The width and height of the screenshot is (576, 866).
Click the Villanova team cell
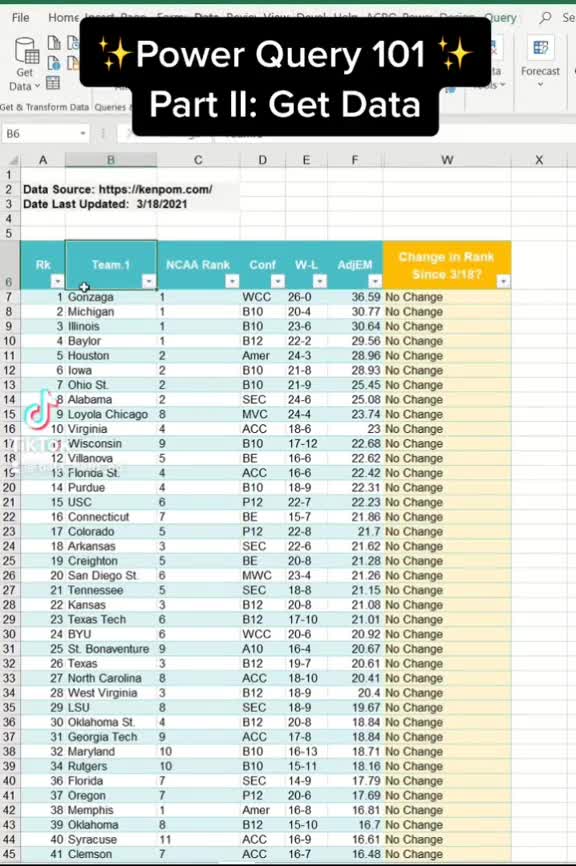(x=111, y=458)
